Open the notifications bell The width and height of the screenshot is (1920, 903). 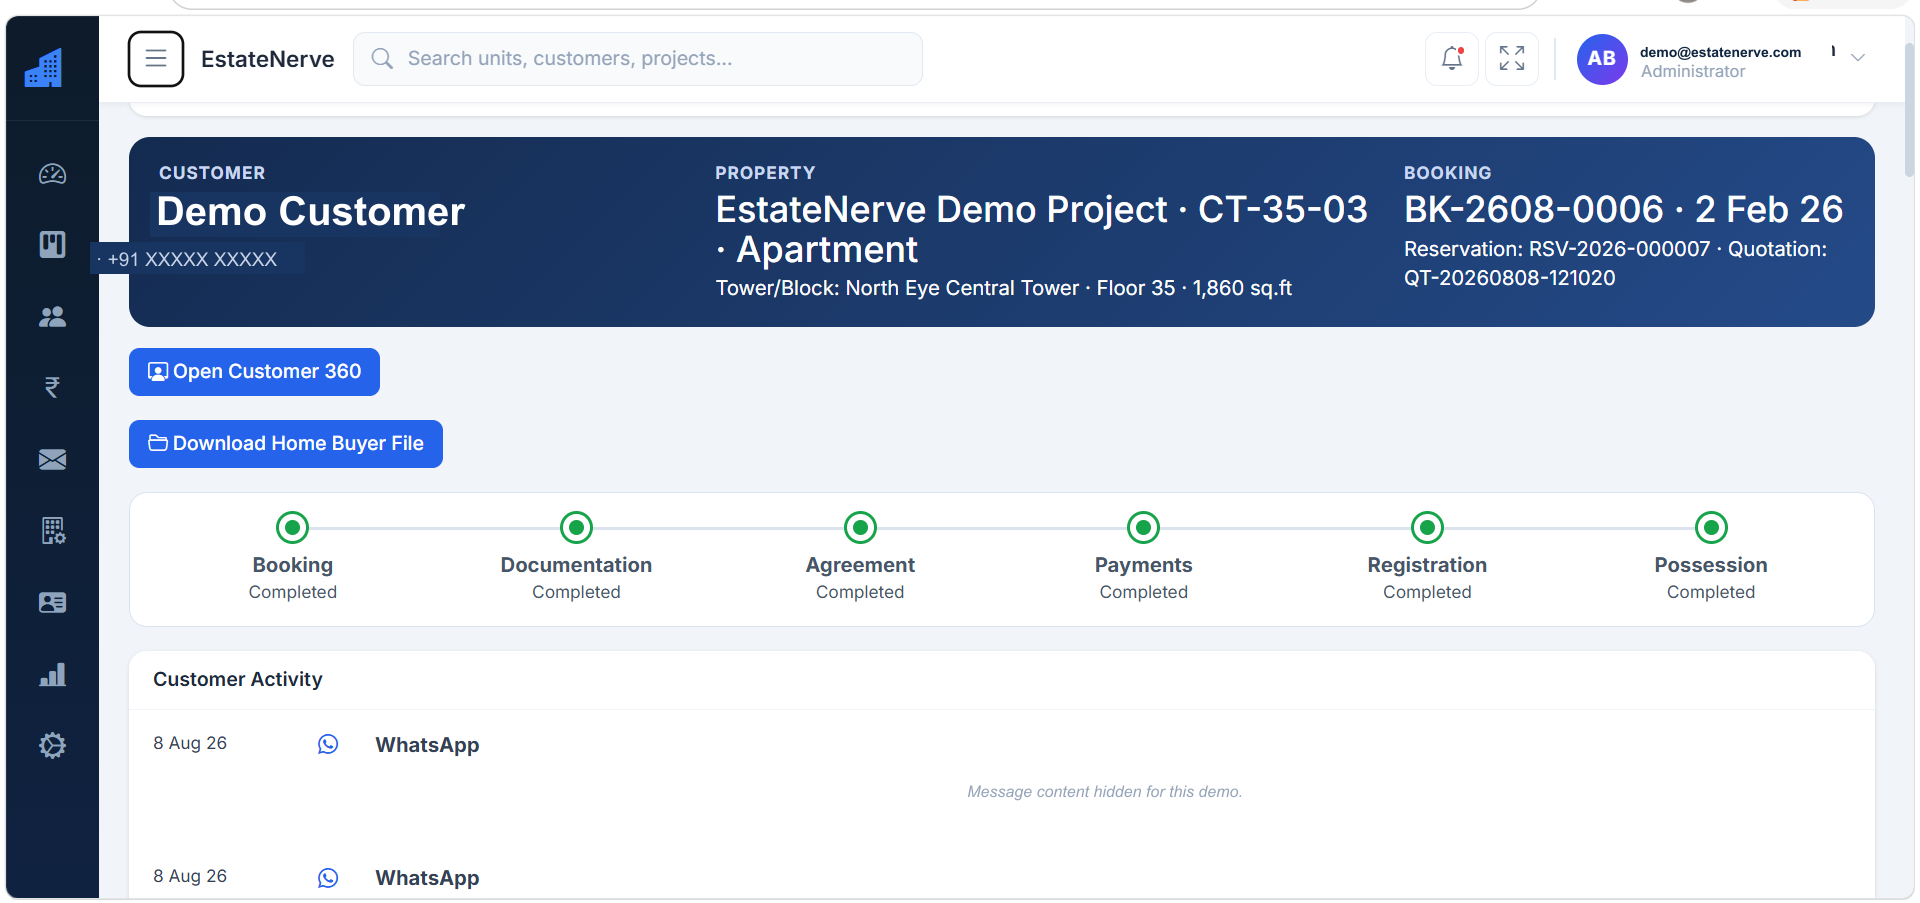pos(1452,59)
